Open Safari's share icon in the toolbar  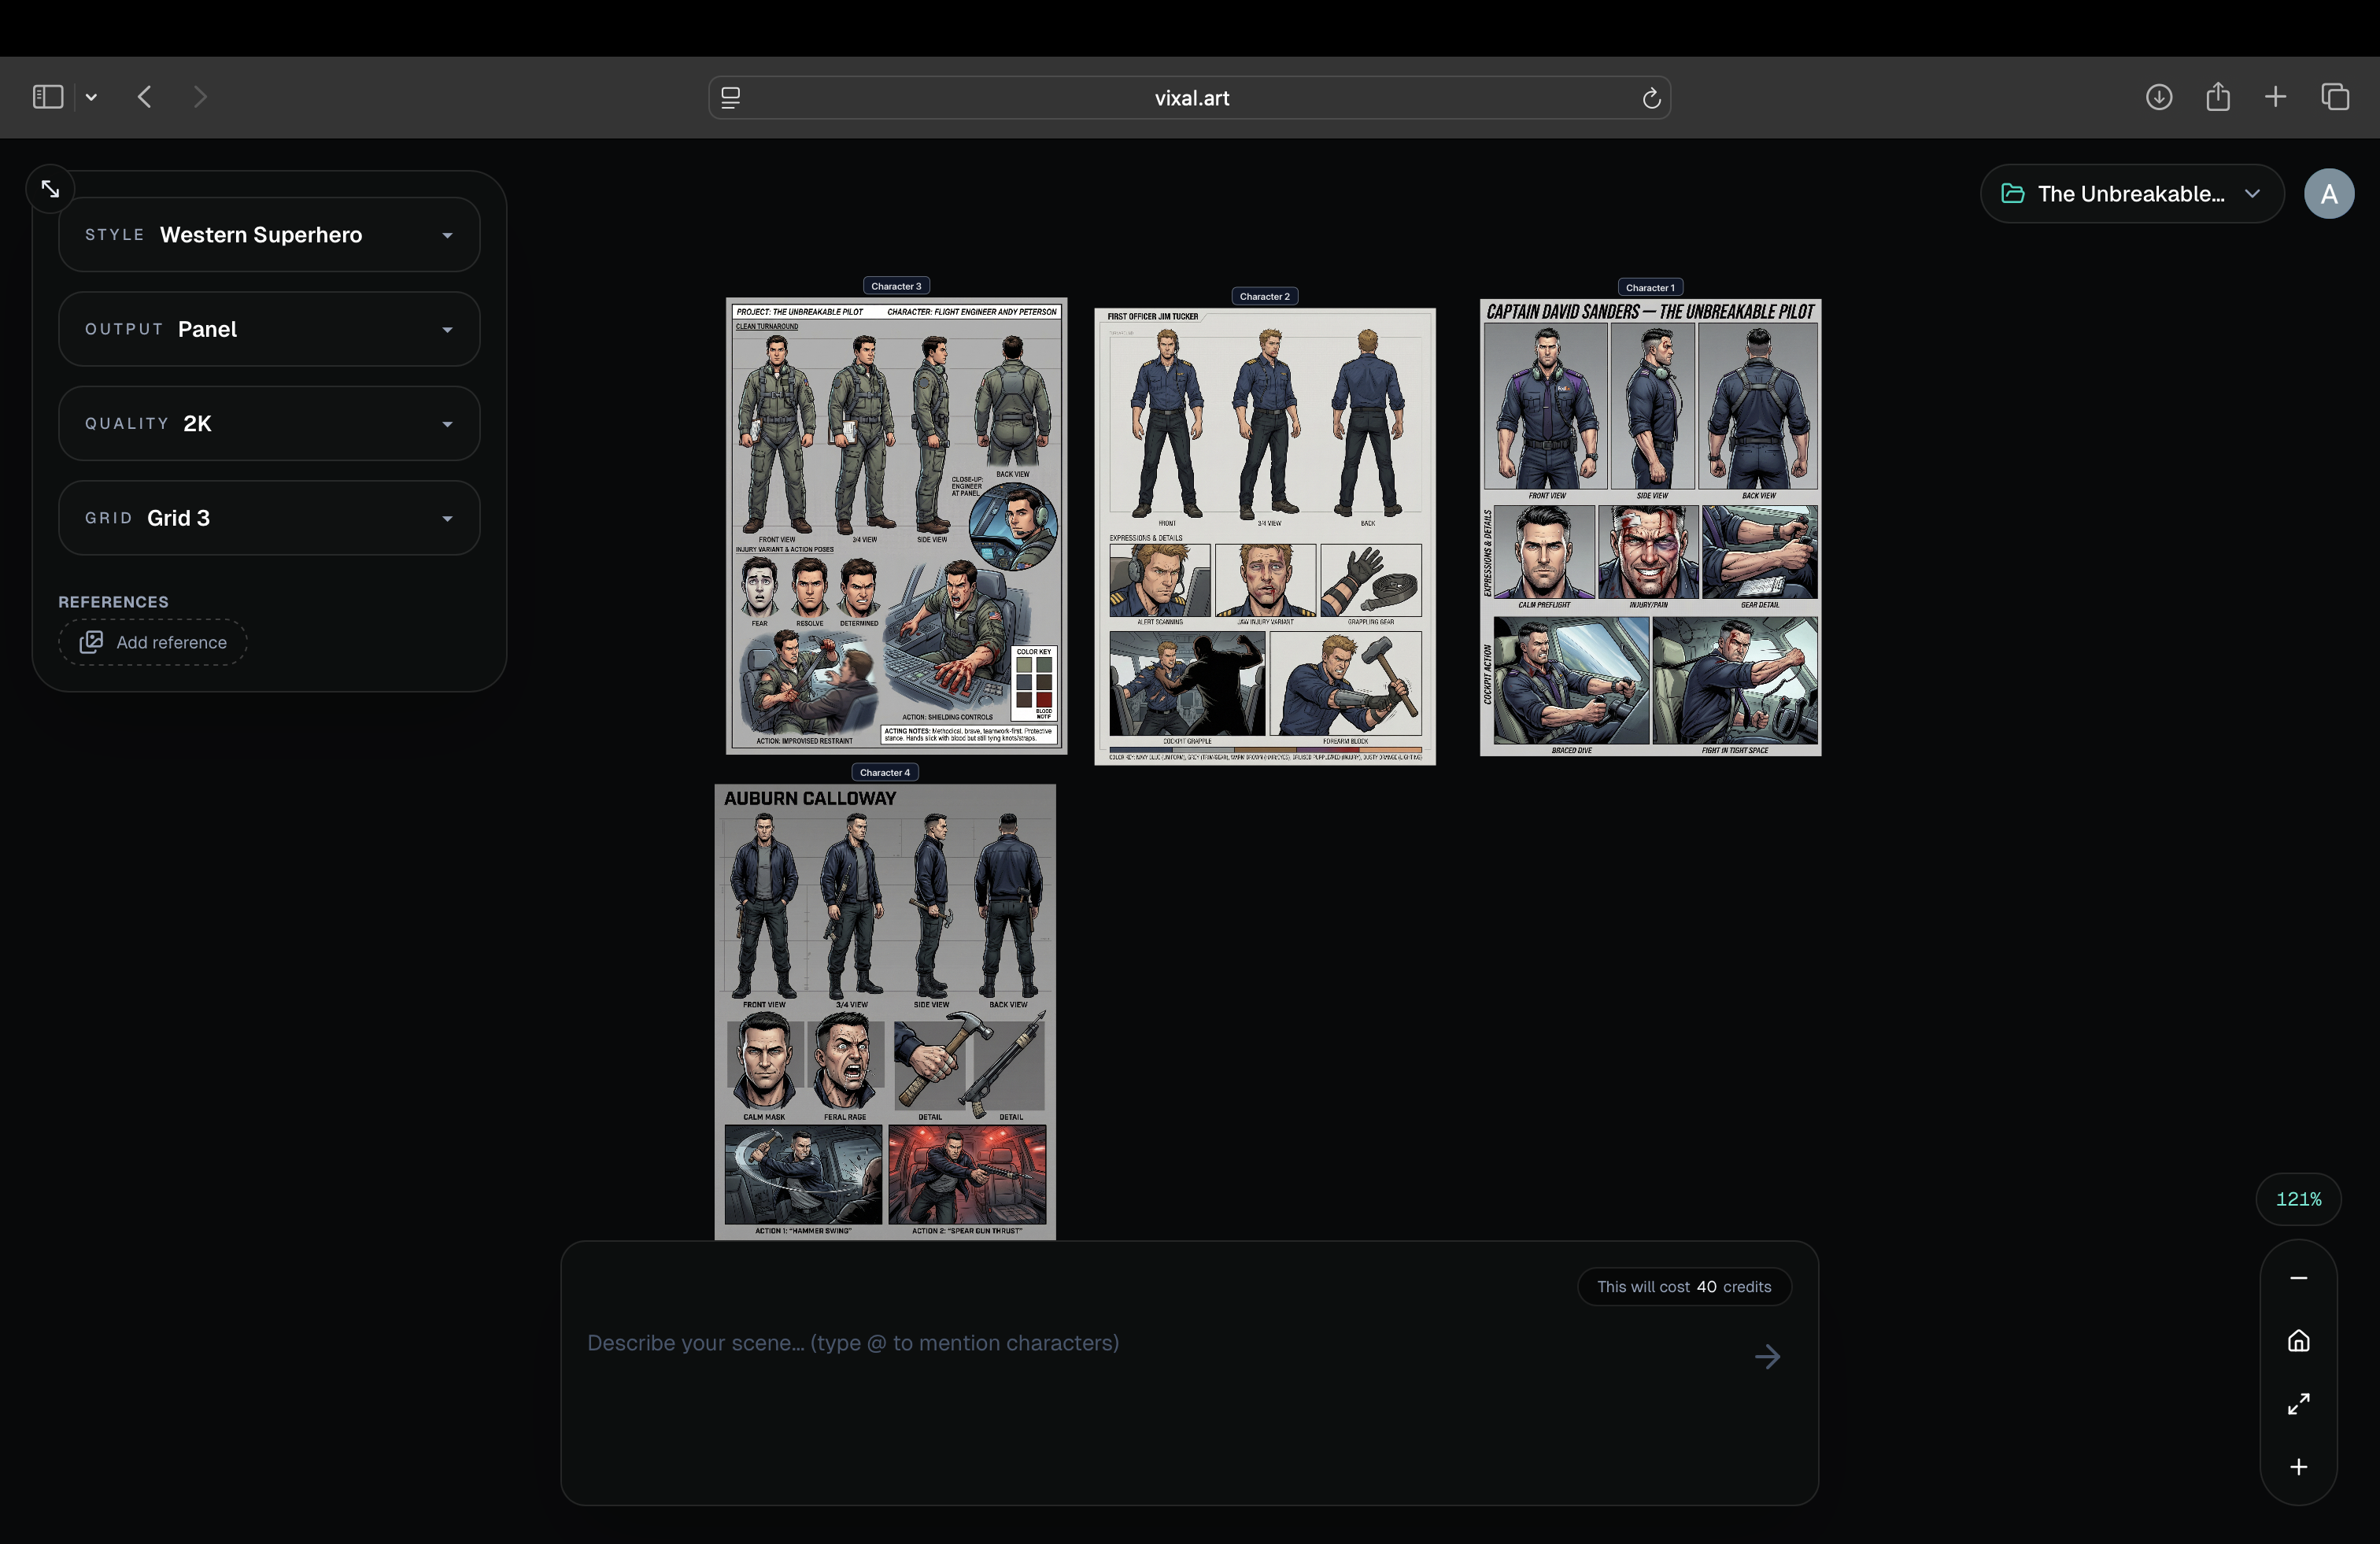(2217, 96)
